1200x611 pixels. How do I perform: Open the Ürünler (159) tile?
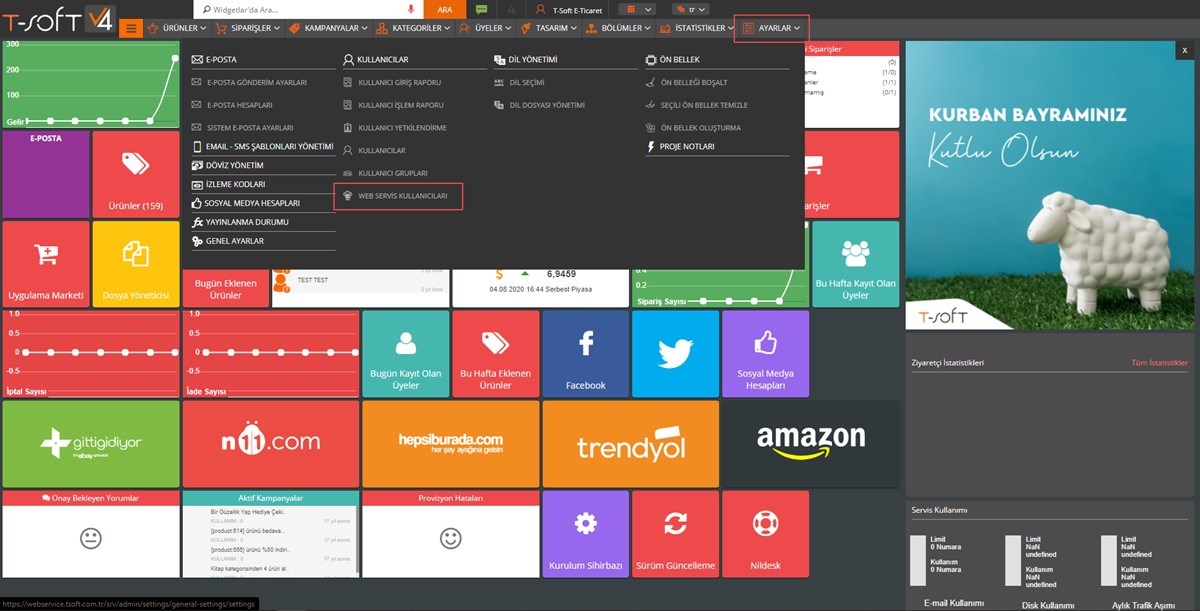tap(136, 175)
